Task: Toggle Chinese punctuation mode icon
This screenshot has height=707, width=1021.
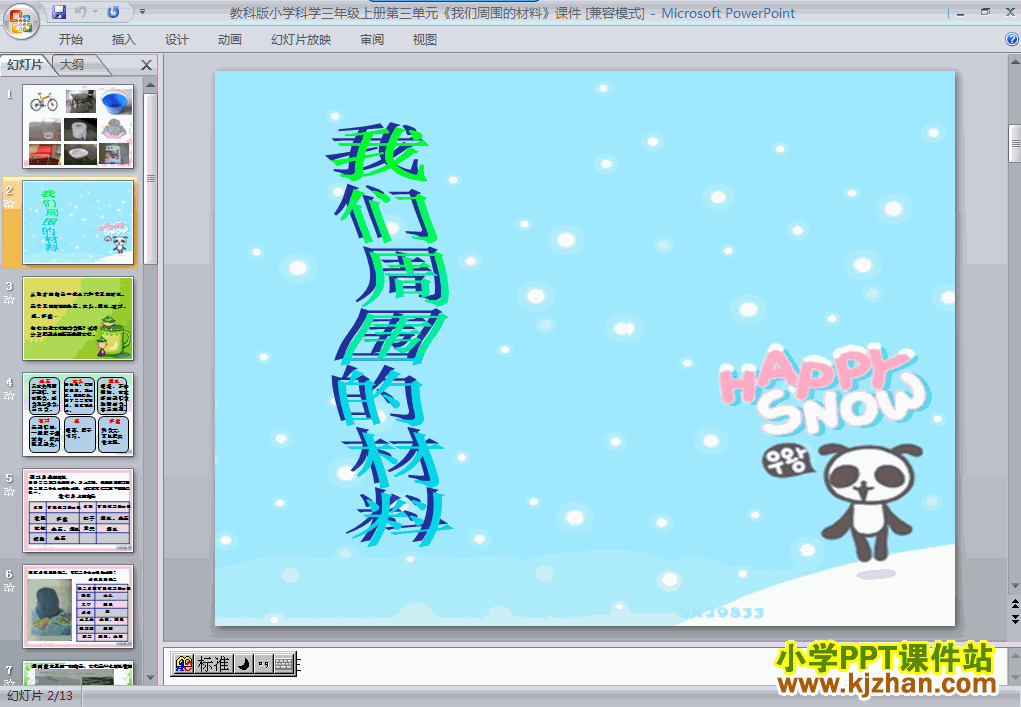Action: click(x=263, y=664)
